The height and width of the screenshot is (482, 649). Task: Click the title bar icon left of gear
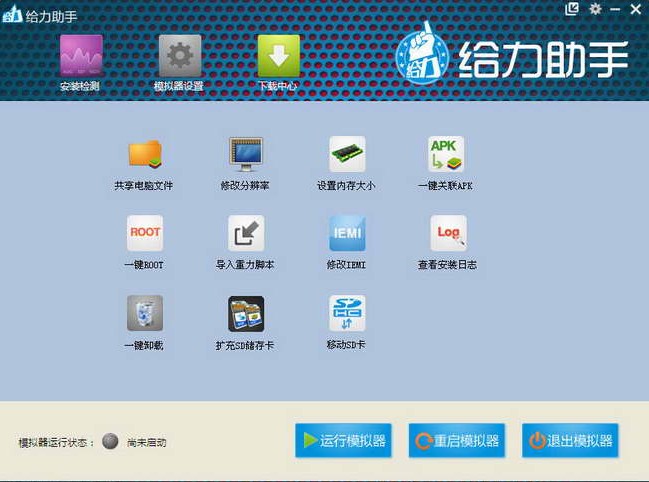click(x=572, y=9)
